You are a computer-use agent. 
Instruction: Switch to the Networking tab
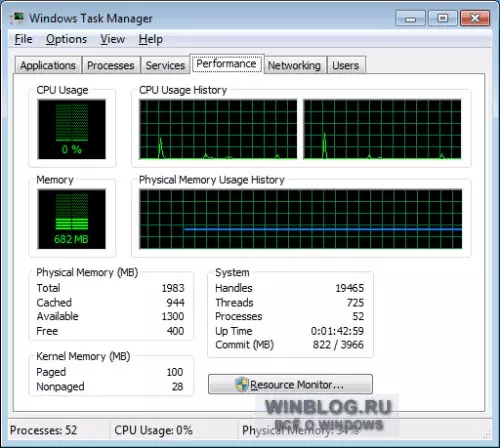click(294, 65)
